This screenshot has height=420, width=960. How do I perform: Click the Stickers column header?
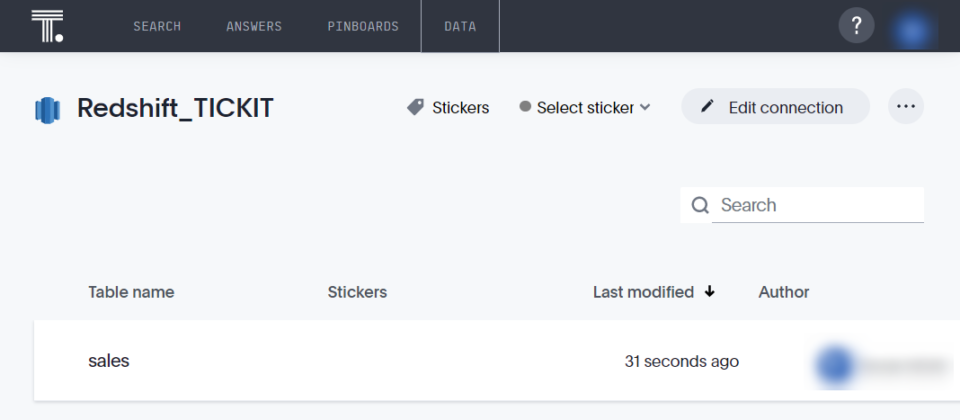click(x=357, y=292)
